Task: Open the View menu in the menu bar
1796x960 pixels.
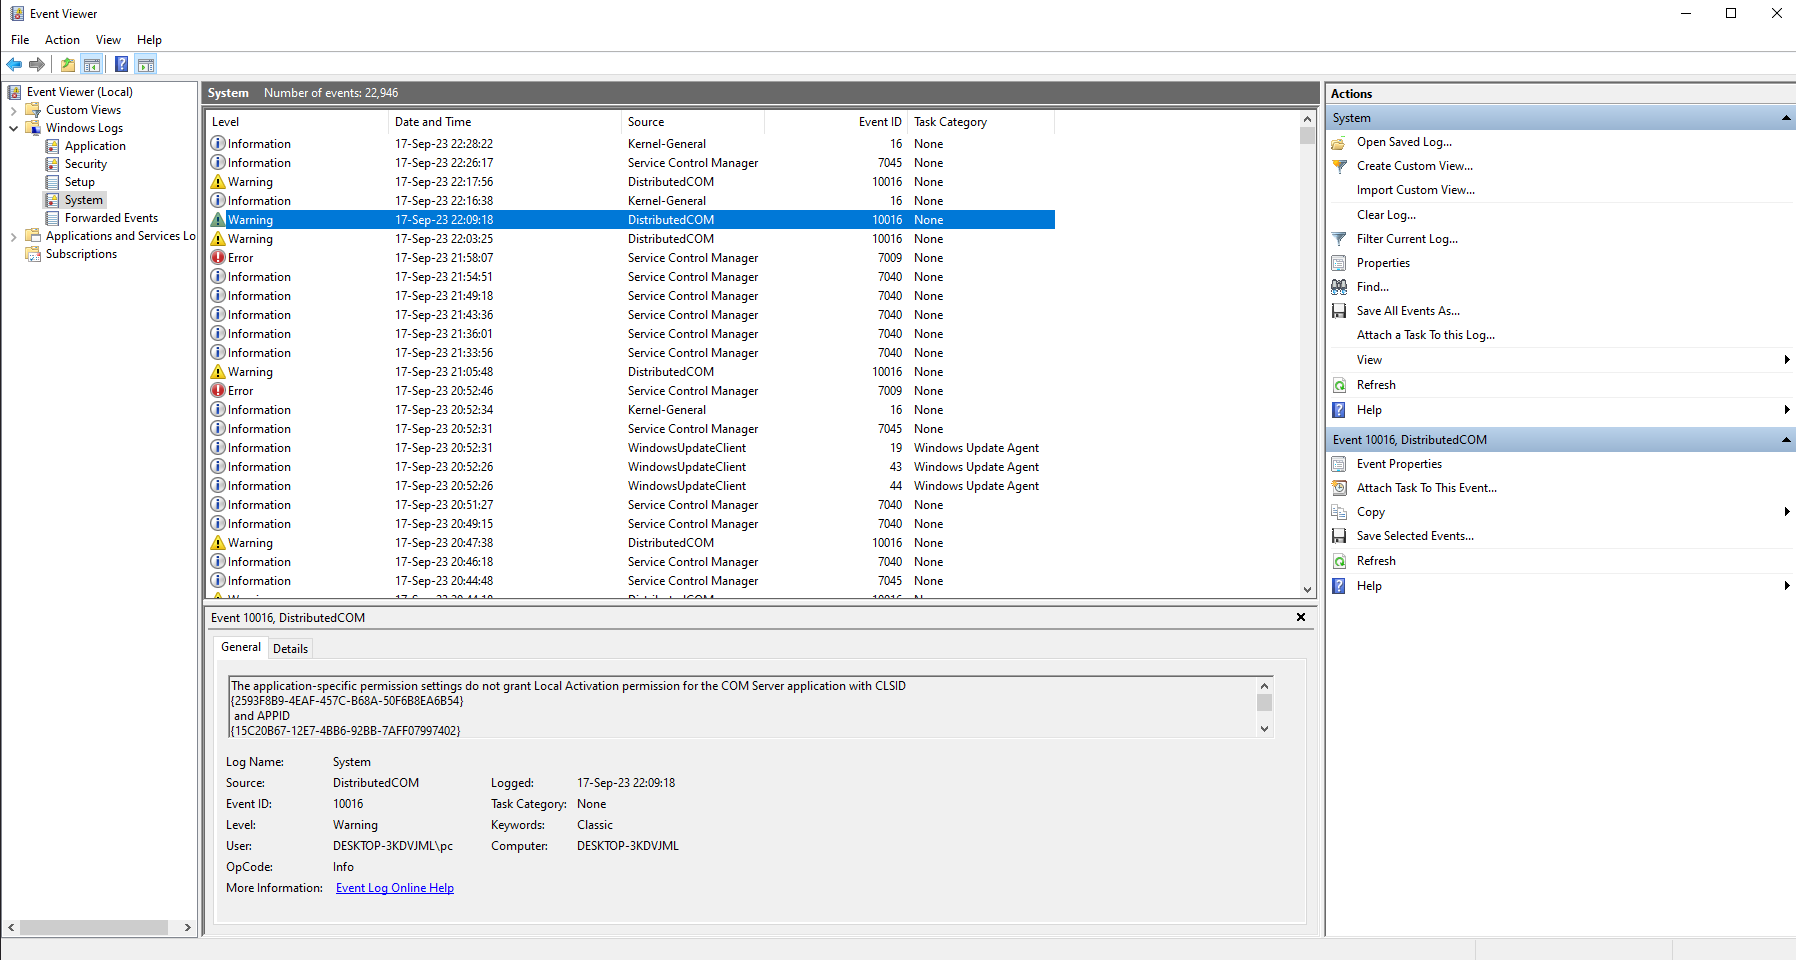Action: pyautogui.click(x=108, y=40)
